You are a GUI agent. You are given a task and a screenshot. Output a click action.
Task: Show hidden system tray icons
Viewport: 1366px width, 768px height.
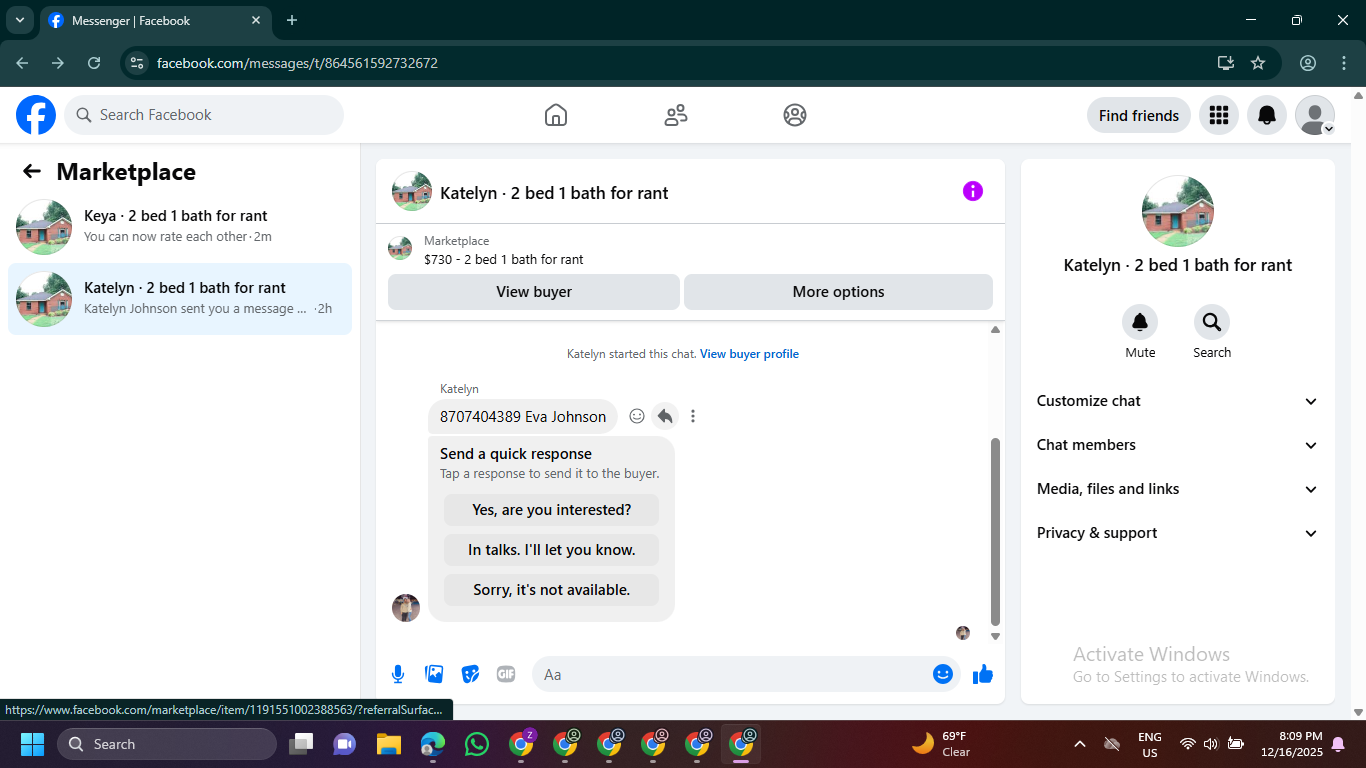(x=1079, y=744)
